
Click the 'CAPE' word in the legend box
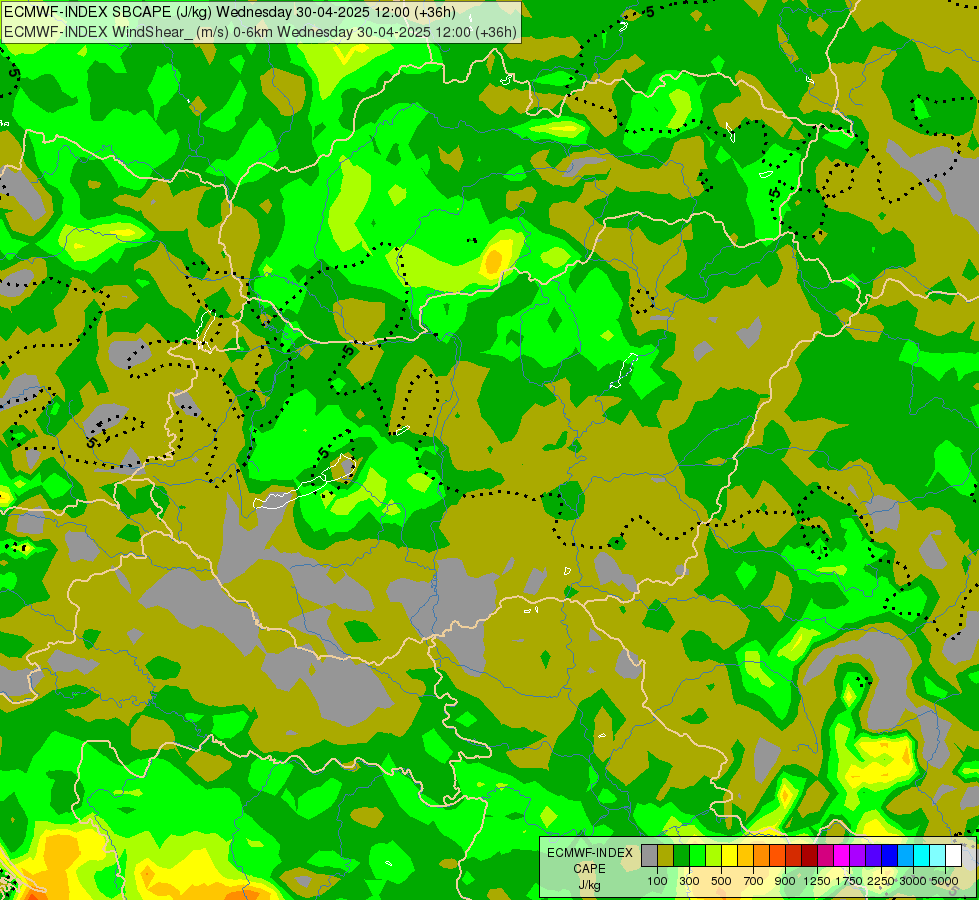click(589, 869)
